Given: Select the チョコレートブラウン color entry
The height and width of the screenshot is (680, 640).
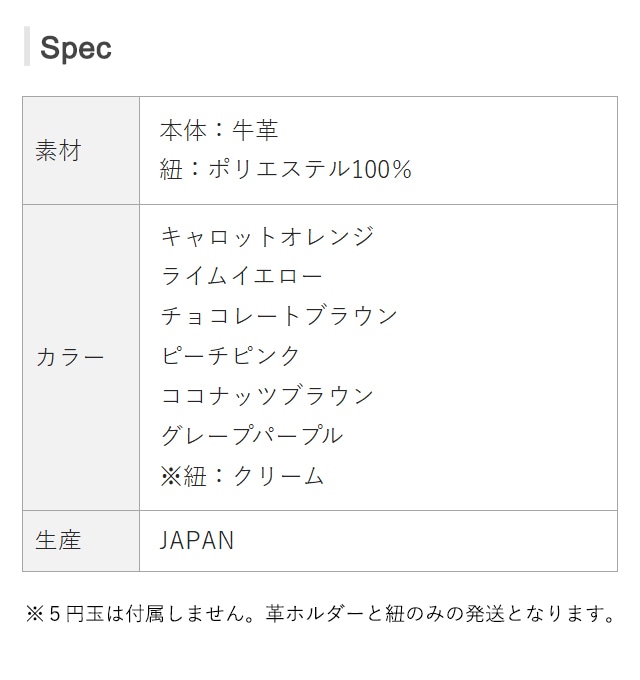Looking at the screenshot, I should (x=279, y=316).
